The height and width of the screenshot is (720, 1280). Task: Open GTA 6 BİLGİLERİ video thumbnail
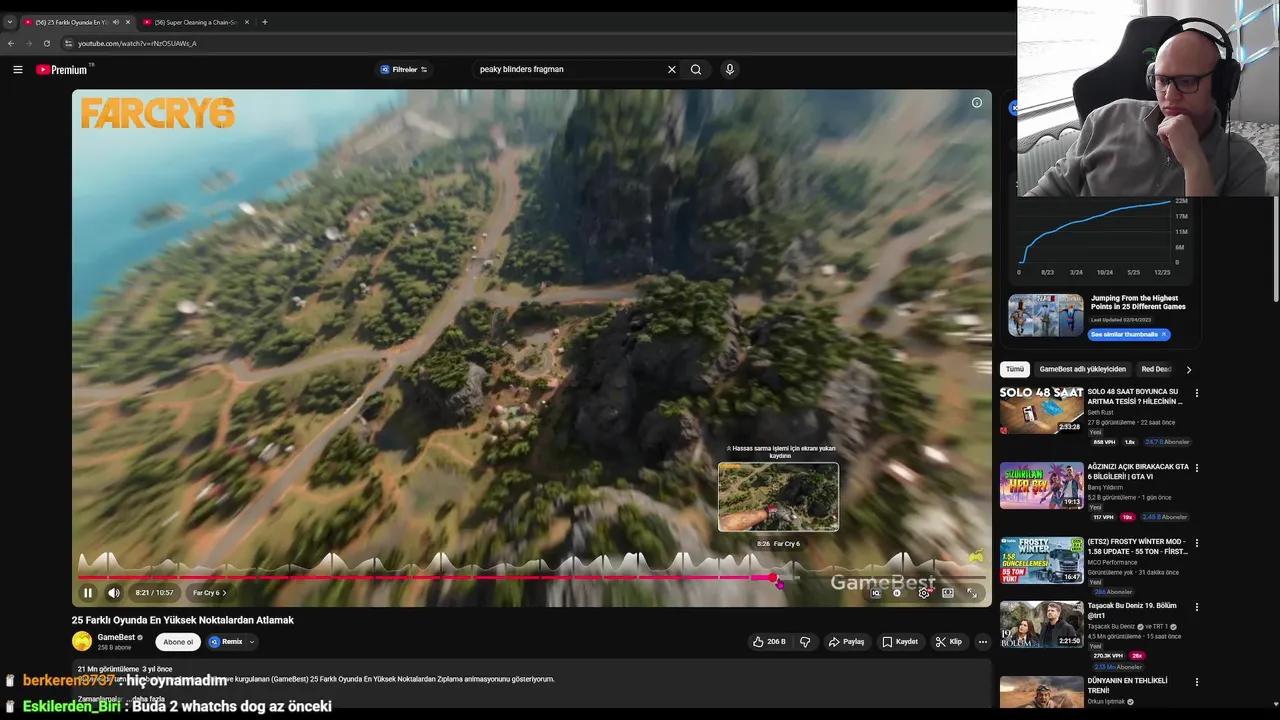[x=1042, y=485]
